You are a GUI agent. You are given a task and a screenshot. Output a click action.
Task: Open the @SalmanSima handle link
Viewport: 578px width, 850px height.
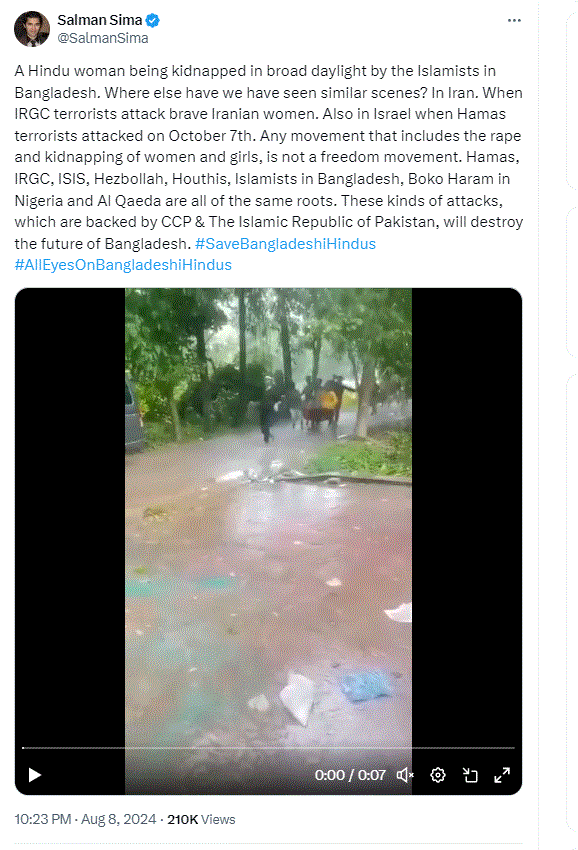tap(103, 38)
